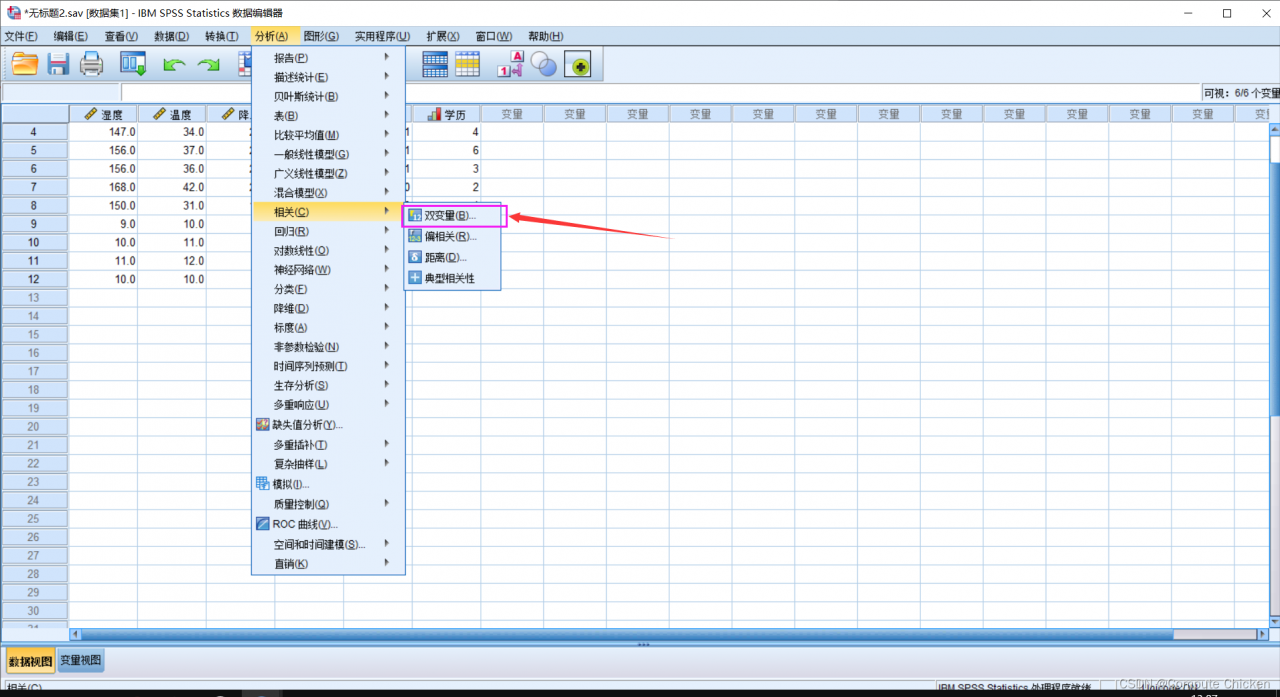Click the bar chart icon of 学历 column

(x=434, y=114)
